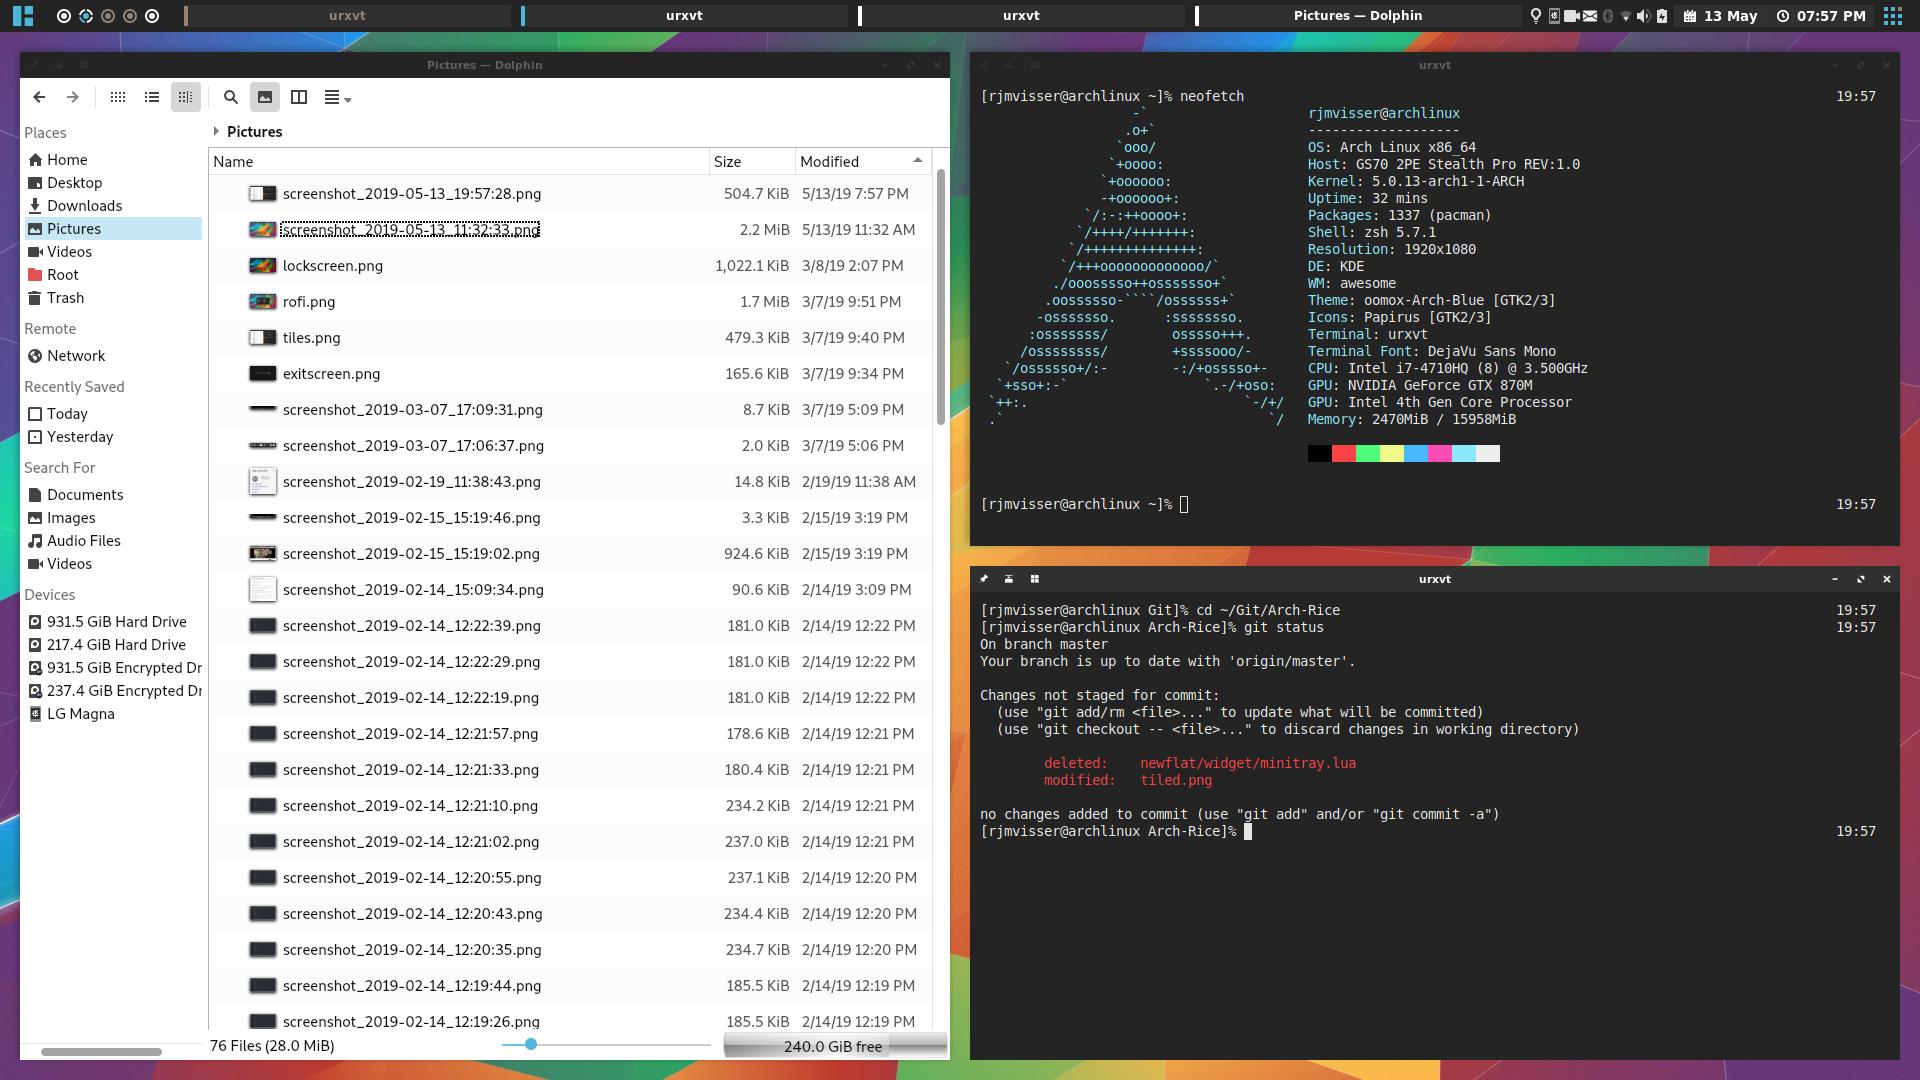Click the Back navigation arrow in Dolphin
This screenshot has width=1920, height=1080.
pos(39,97)
